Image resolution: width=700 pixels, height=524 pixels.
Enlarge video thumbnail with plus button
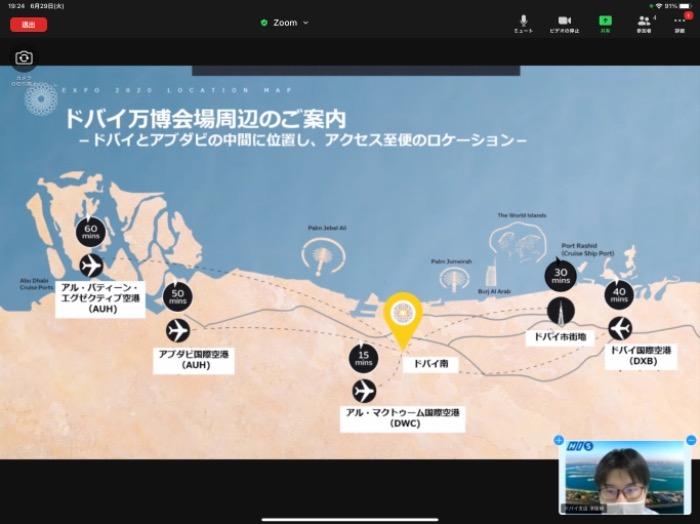pos(559,441)
